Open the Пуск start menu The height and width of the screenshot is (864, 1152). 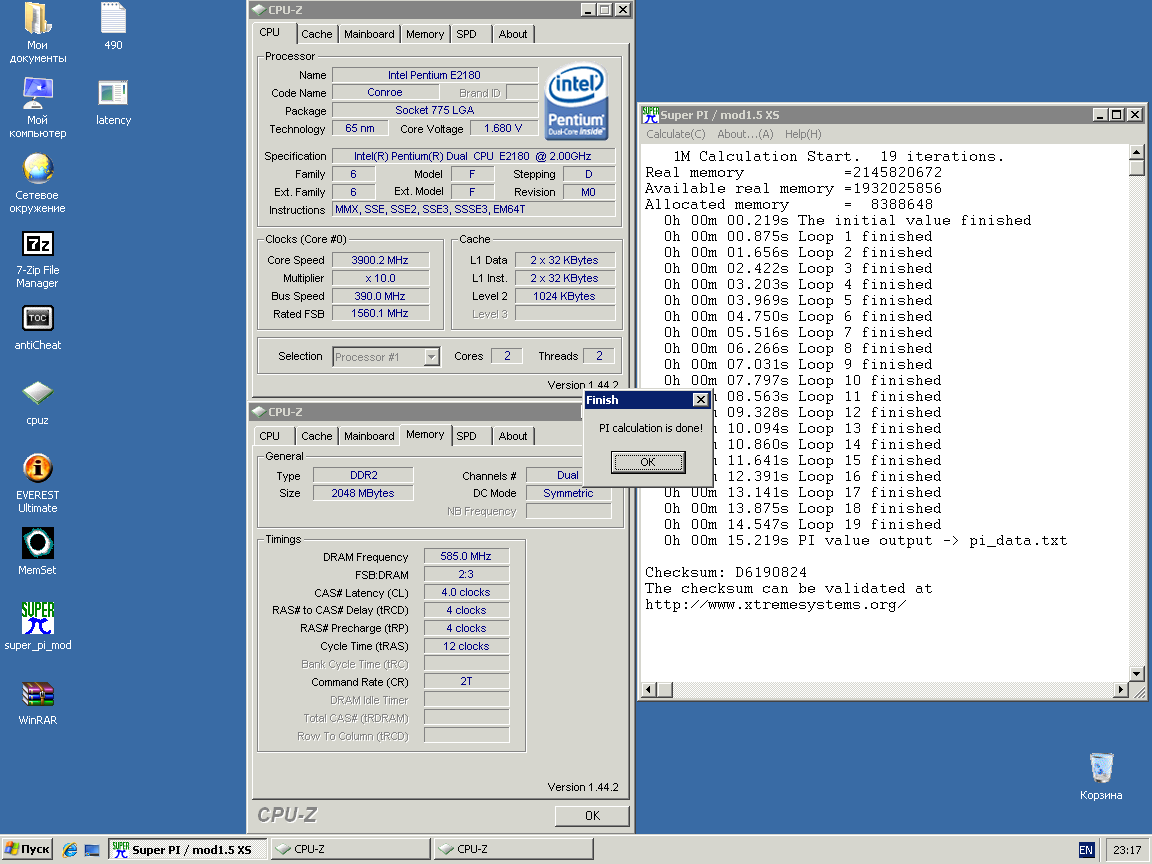click(27, 849)
